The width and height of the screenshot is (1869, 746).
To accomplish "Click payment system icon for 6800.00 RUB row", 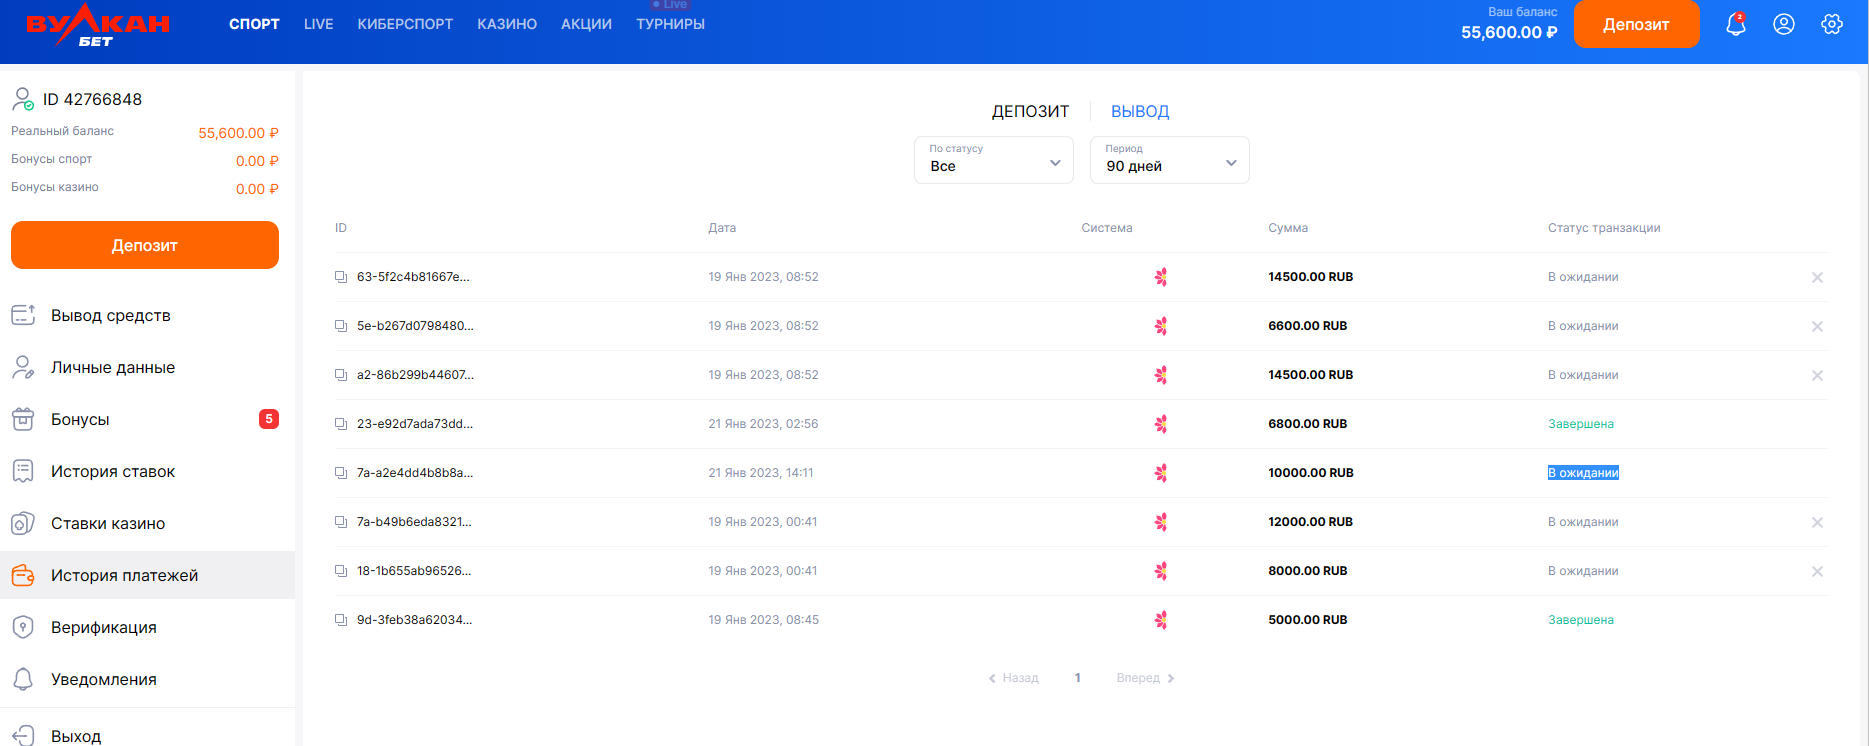I will point(1161,424).
